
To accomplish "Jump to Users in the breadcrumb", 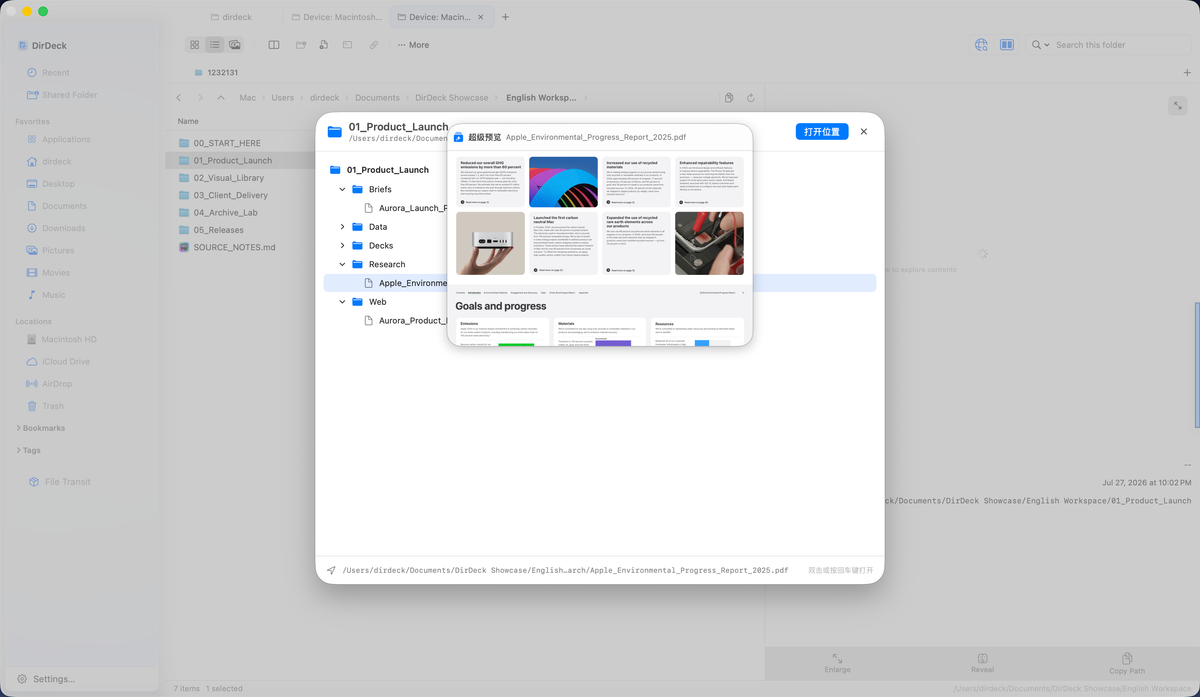I will pyautogui.click(x=283, y=98).
